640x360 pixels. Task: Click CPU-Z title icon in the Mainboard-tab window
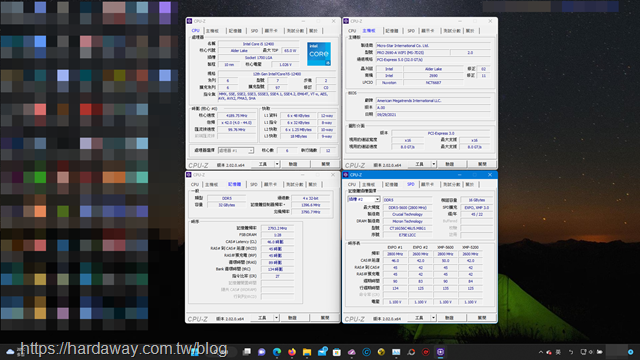(346, 21)
